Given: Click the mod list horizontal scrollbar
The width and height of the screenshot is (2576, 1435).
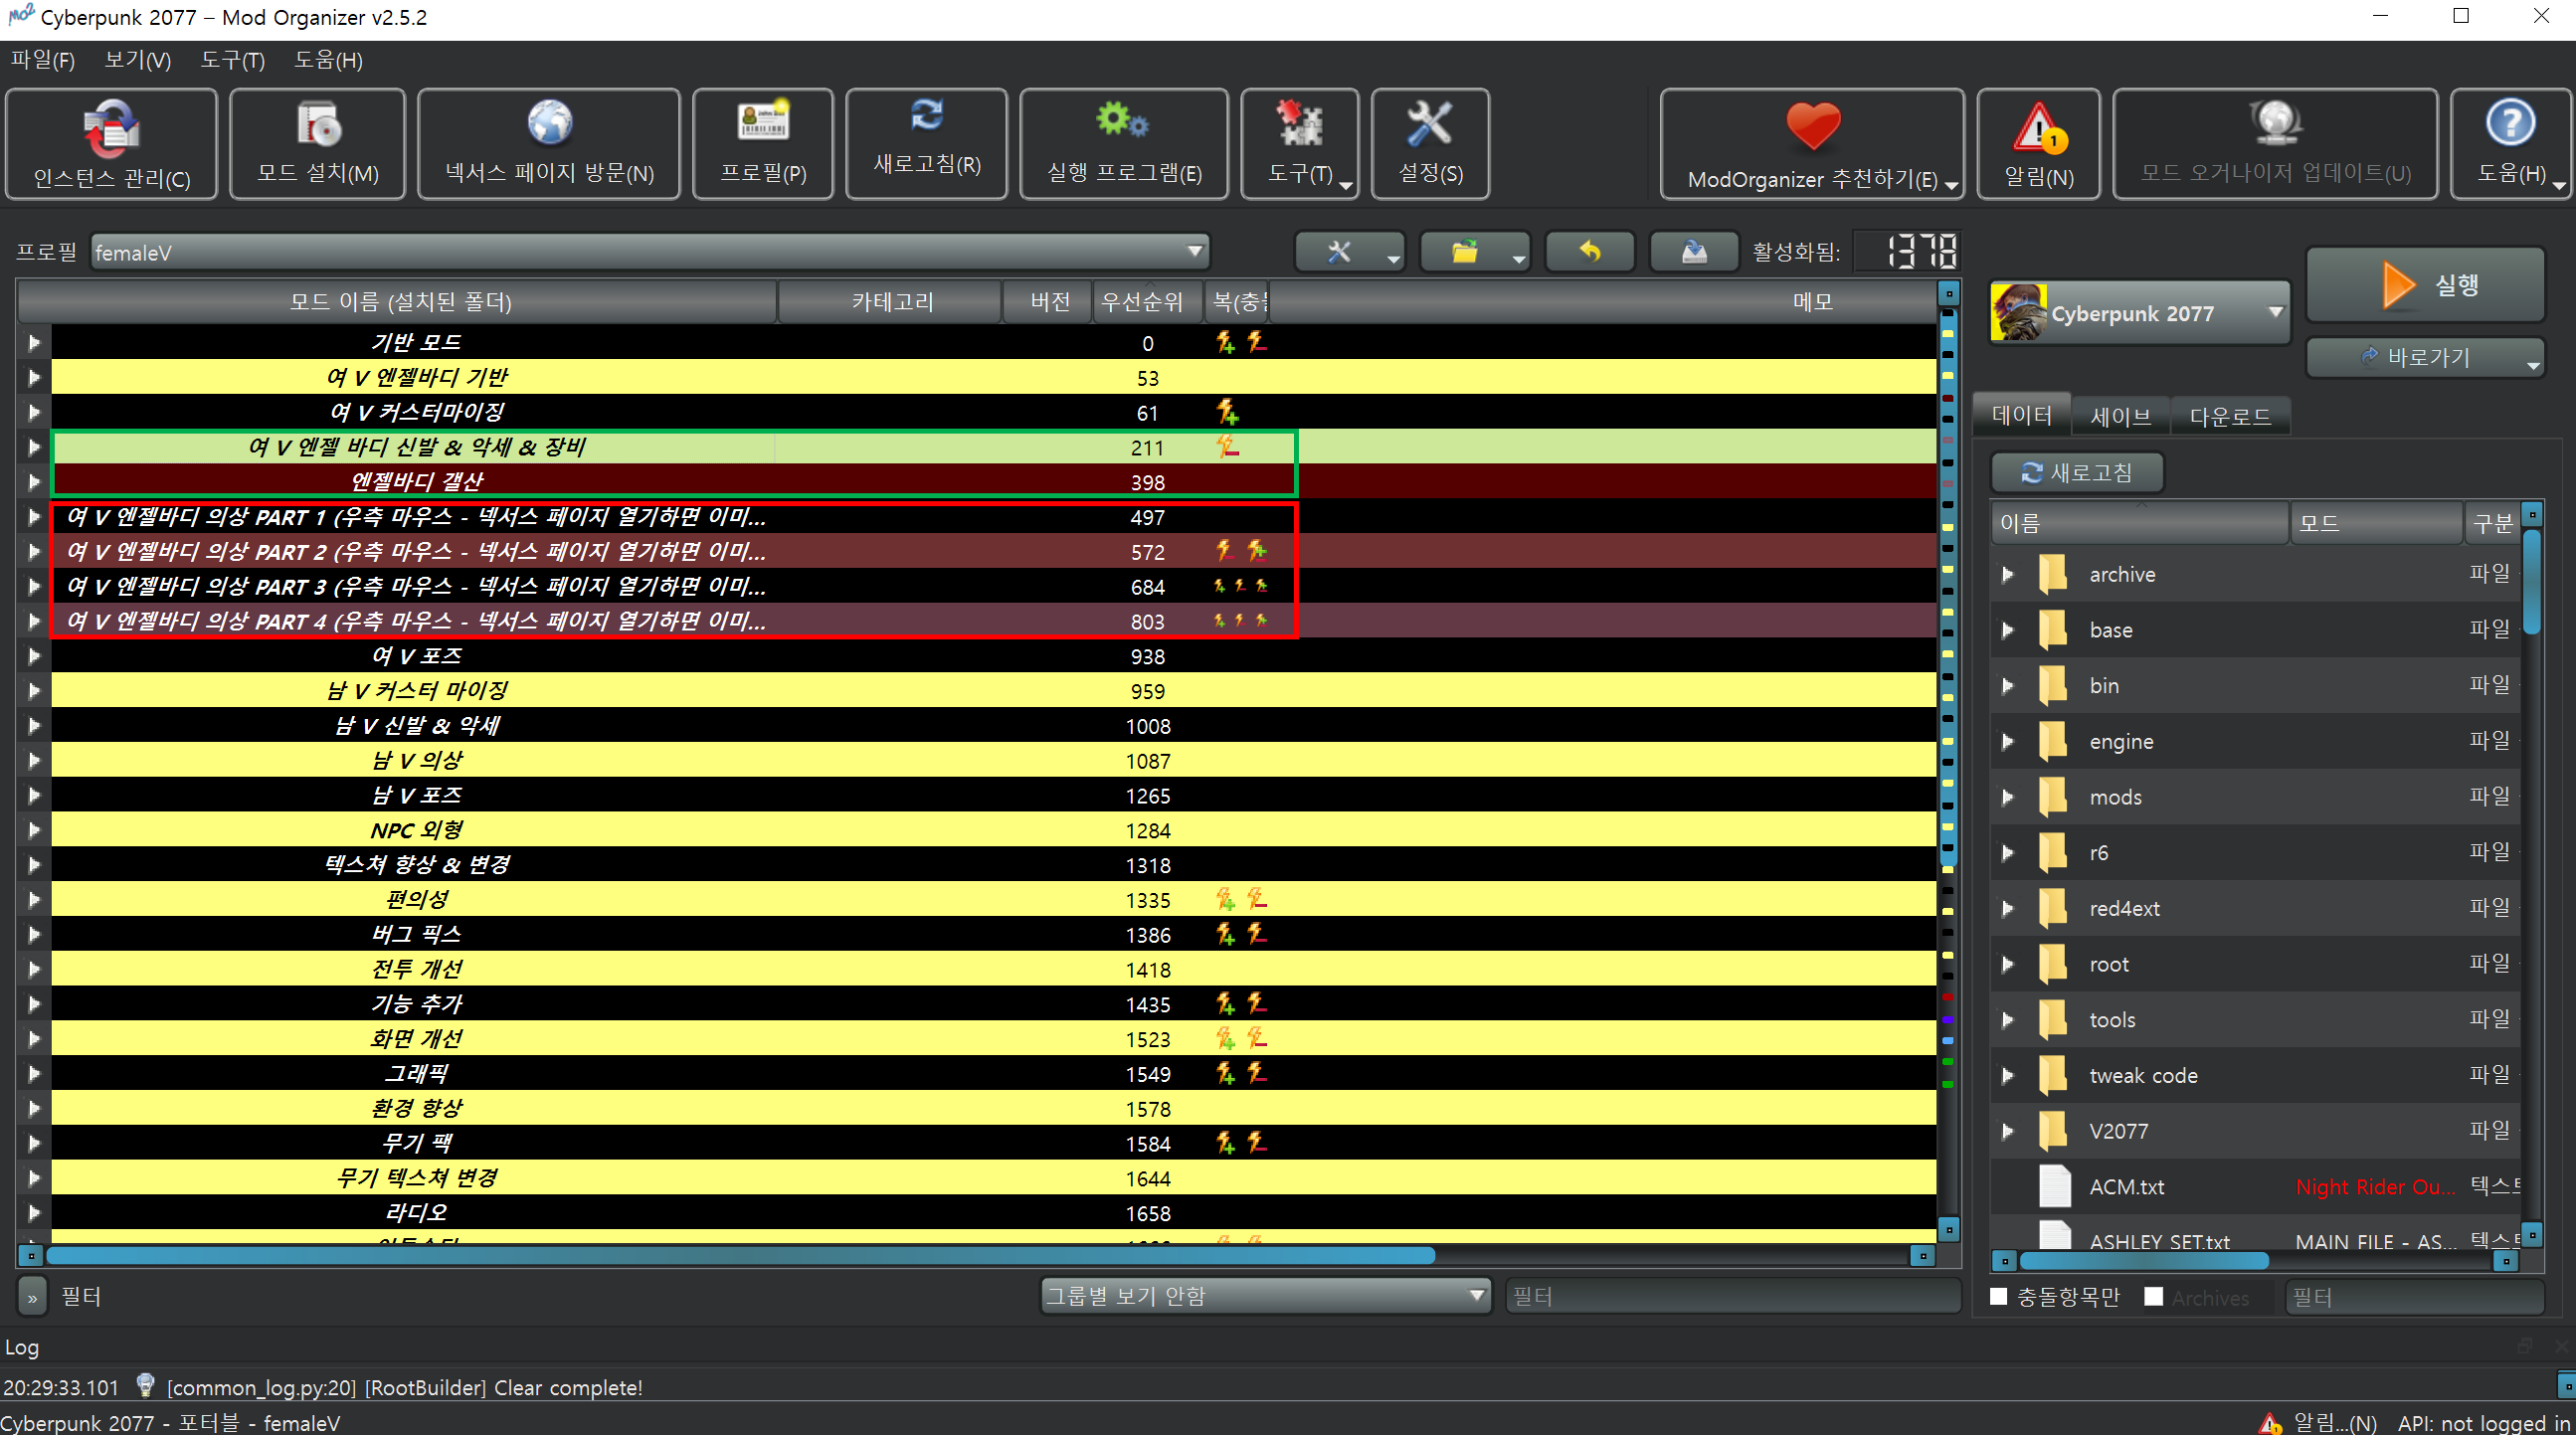Looking at the screenshot, I should (x=740, y=1255).
